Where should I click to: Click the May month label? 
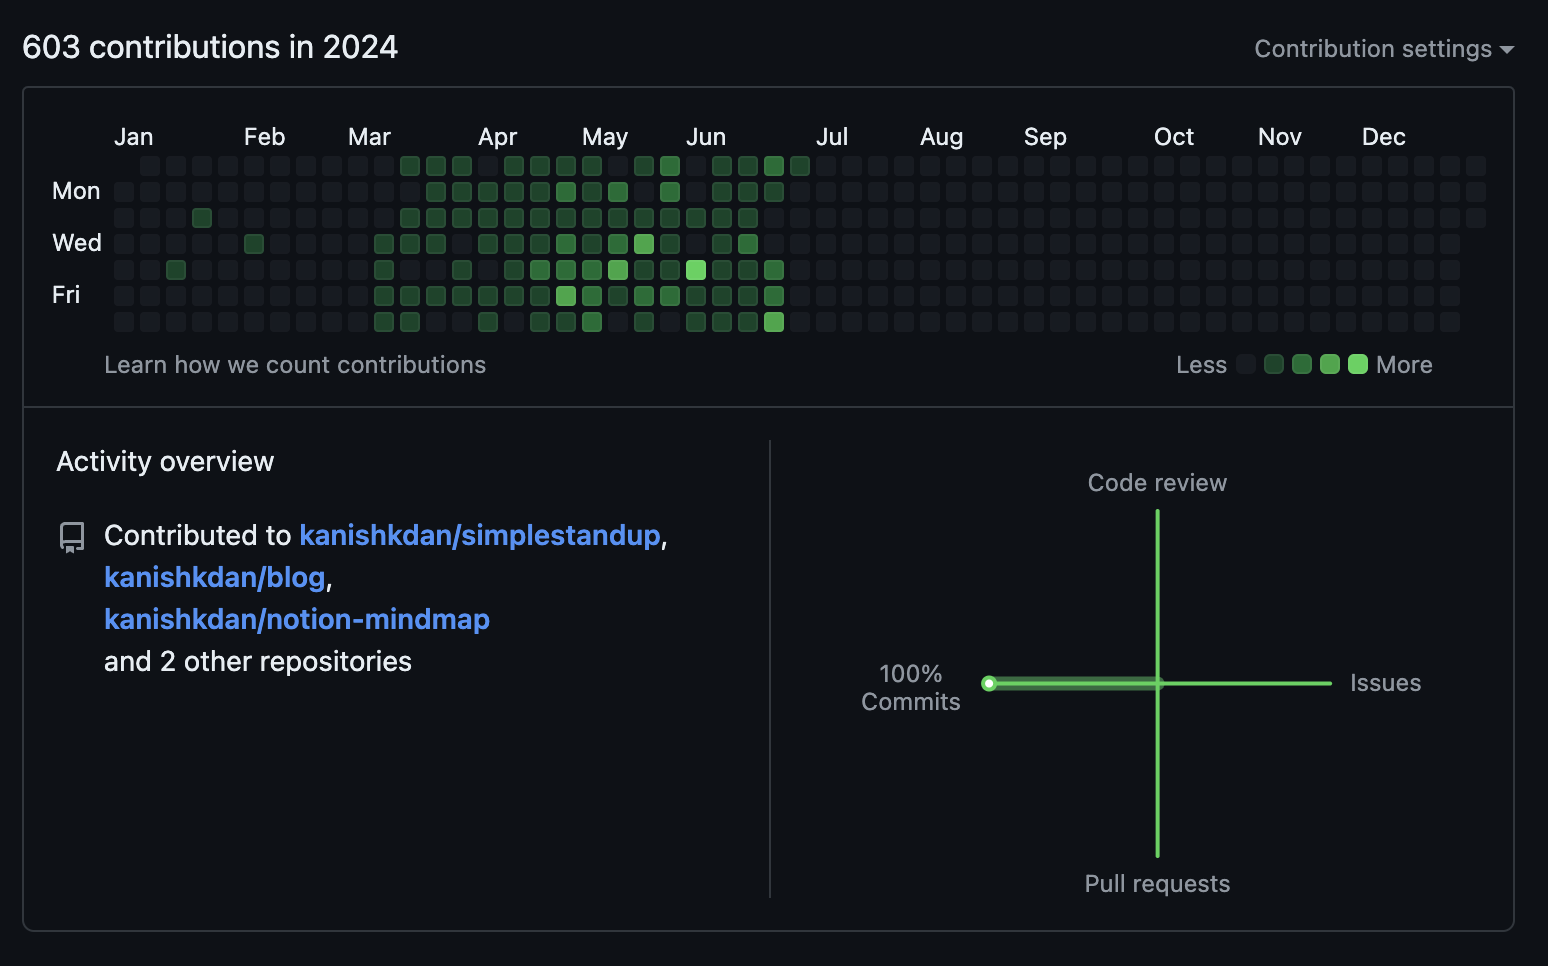(x=605, y=137)
